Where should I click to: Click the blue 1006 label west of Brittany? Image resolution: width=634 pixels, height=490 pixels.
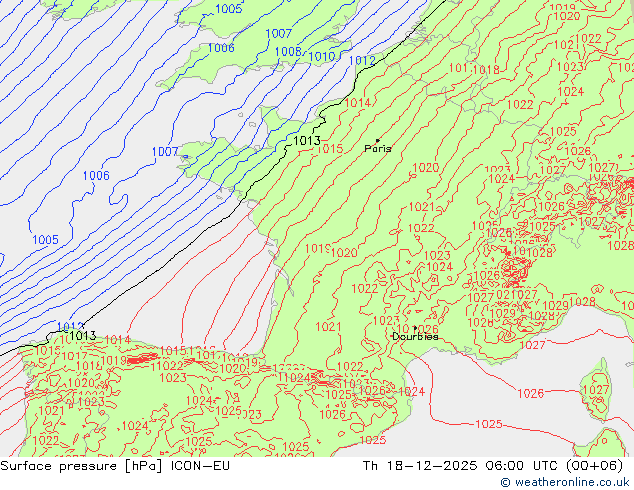(96, 175)
